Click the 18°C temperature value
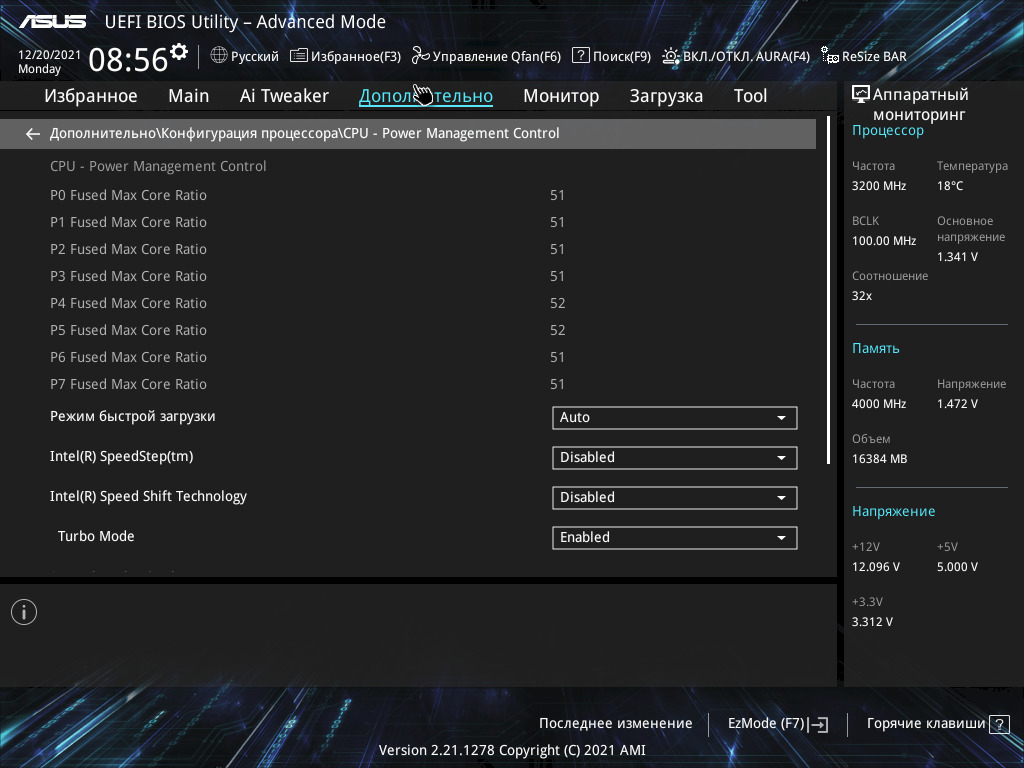 click(950, 186)
